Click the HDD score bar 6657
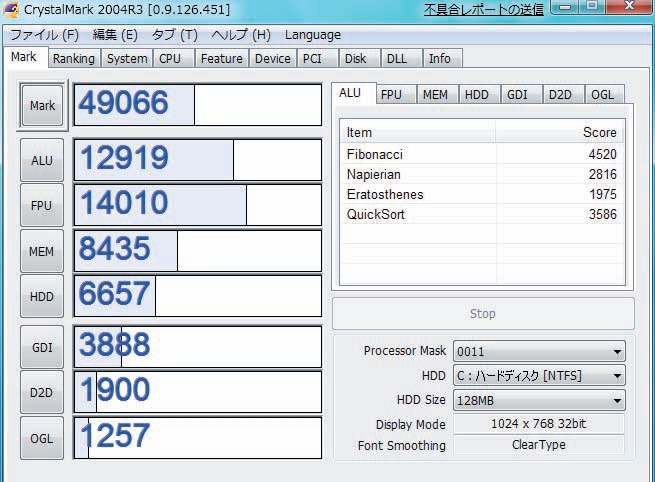Screen dimensions: 655x482 (198, 297)
